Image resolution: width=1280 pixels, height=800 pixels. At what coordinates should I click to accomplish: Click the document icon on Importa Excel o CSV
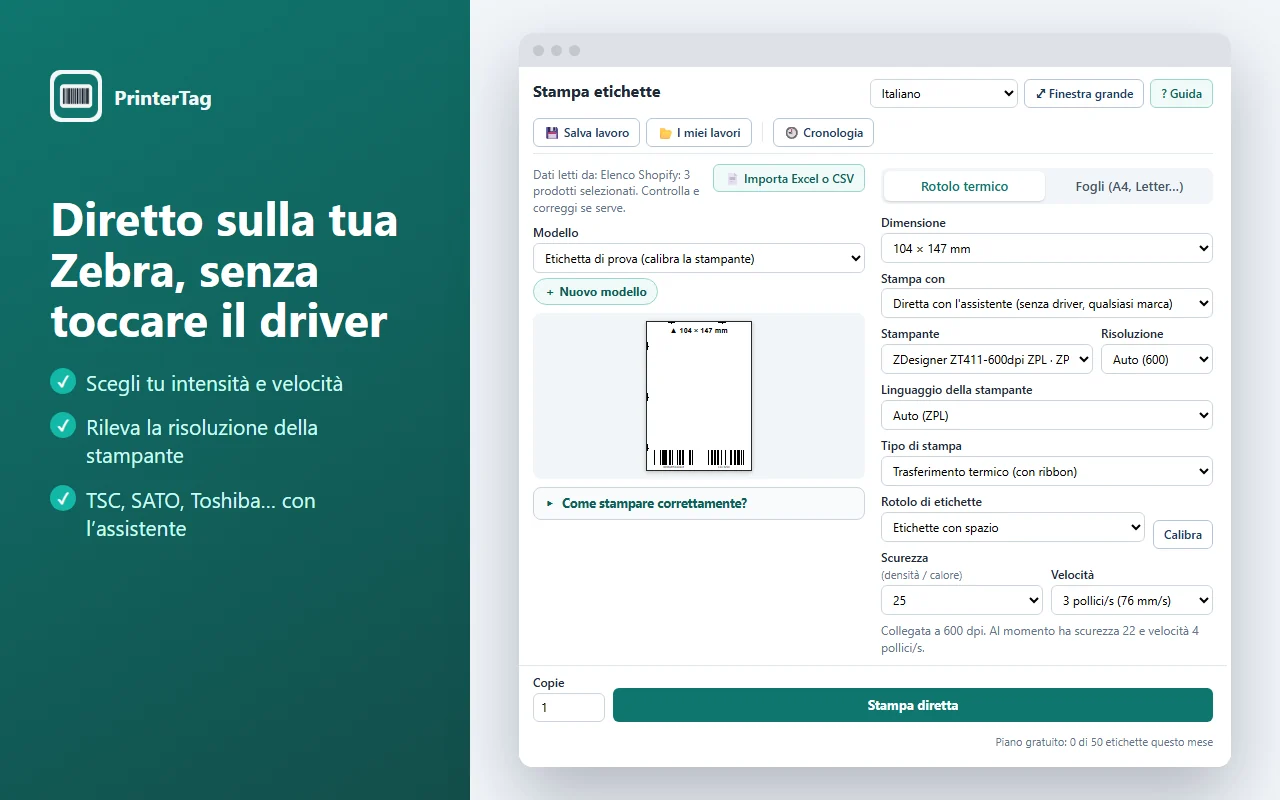pos(732,179)
